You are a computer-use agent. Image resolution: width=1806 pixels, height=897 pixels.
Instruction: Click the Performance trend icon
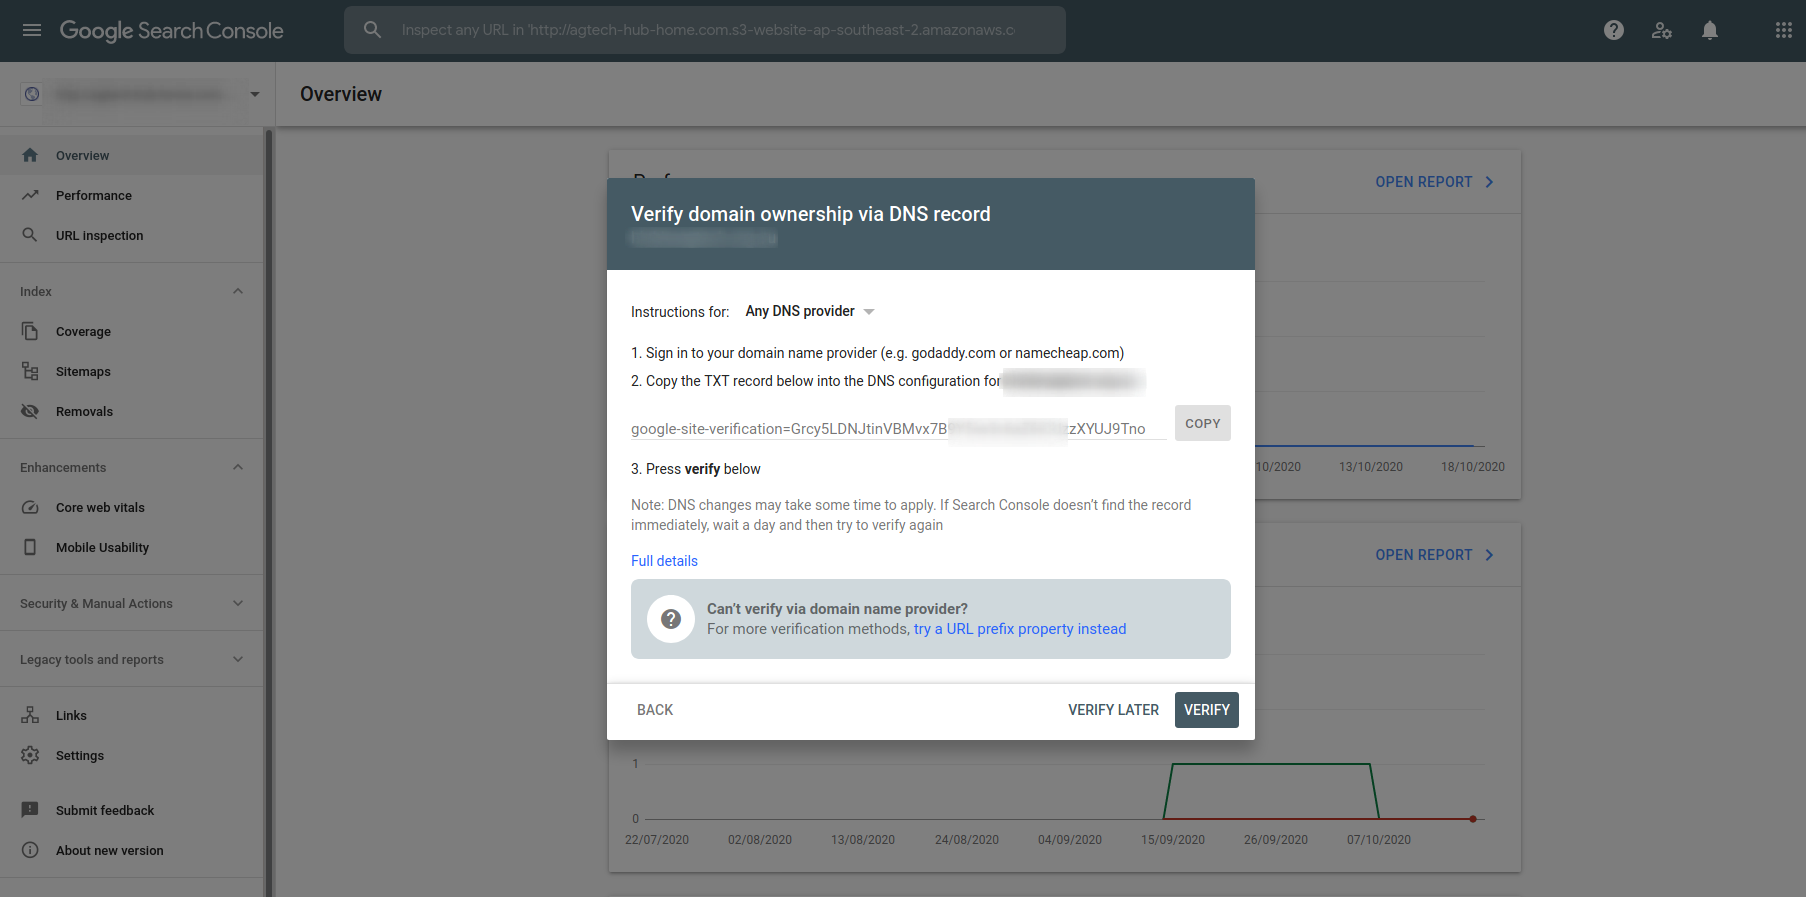coord(30,195)
